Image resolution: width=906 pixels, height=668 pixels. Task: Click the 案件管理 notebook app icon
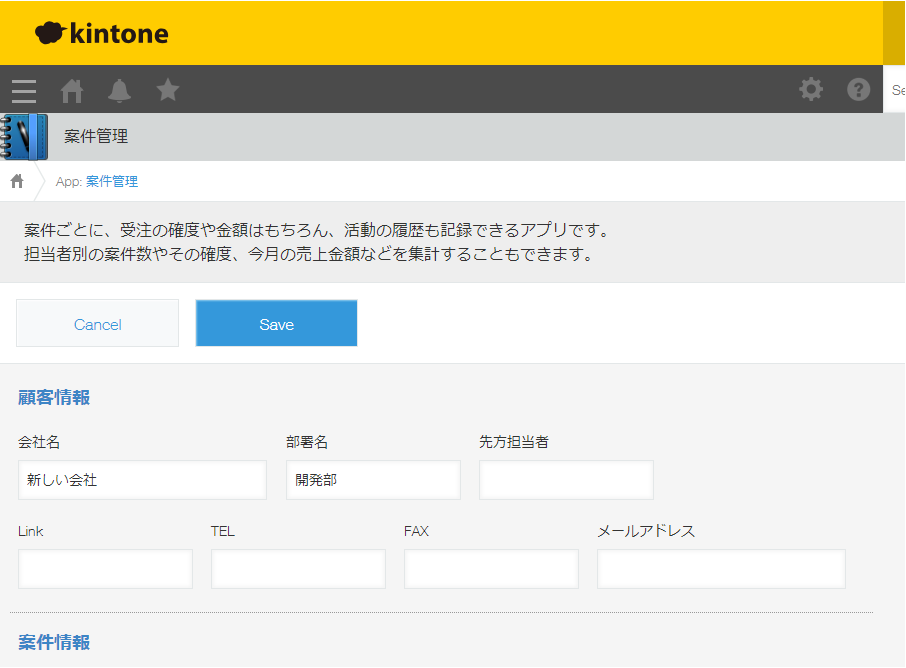(x=24, y=137)
